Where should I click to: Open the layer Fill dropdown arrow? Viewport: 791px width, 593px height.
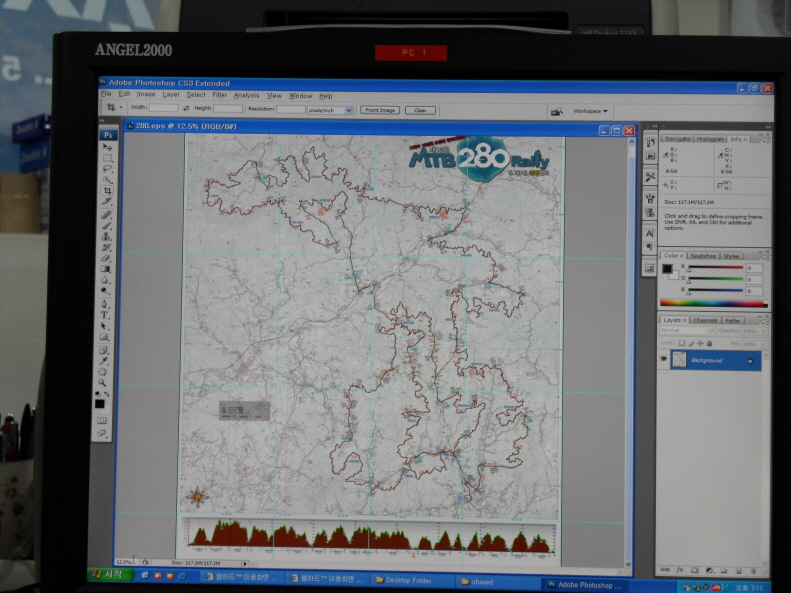(761, 344)
